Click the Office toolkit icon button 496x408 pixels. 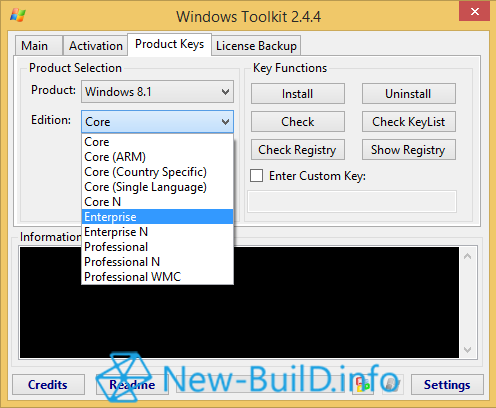(x=363, y=385)
